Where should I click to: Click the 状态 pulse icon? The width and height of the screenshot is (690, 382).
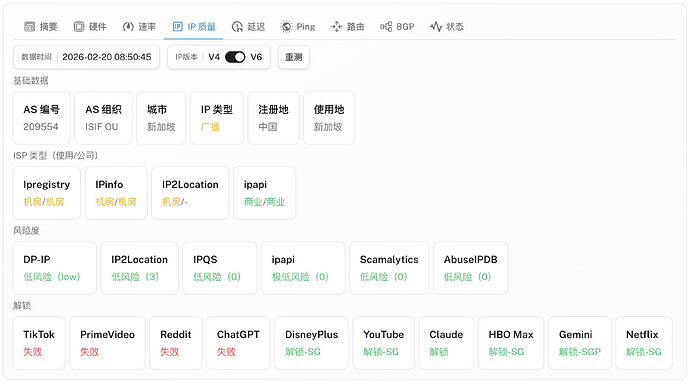pyautogui.click(x=436, y=27)
